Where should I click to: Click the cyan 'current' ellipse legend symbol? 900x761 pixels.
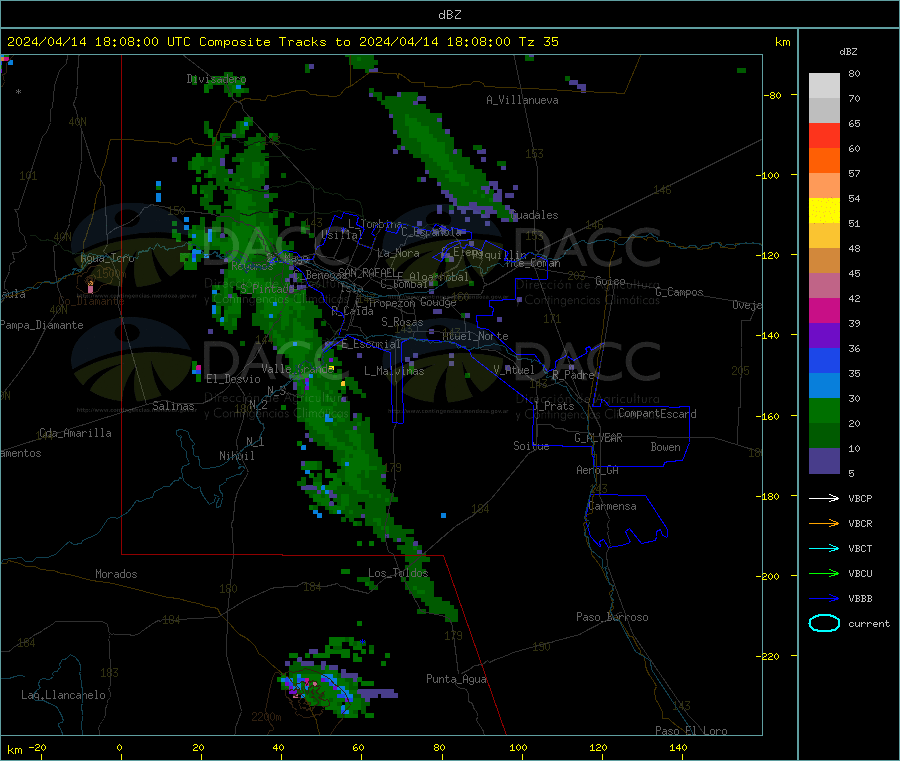(824, 623)
